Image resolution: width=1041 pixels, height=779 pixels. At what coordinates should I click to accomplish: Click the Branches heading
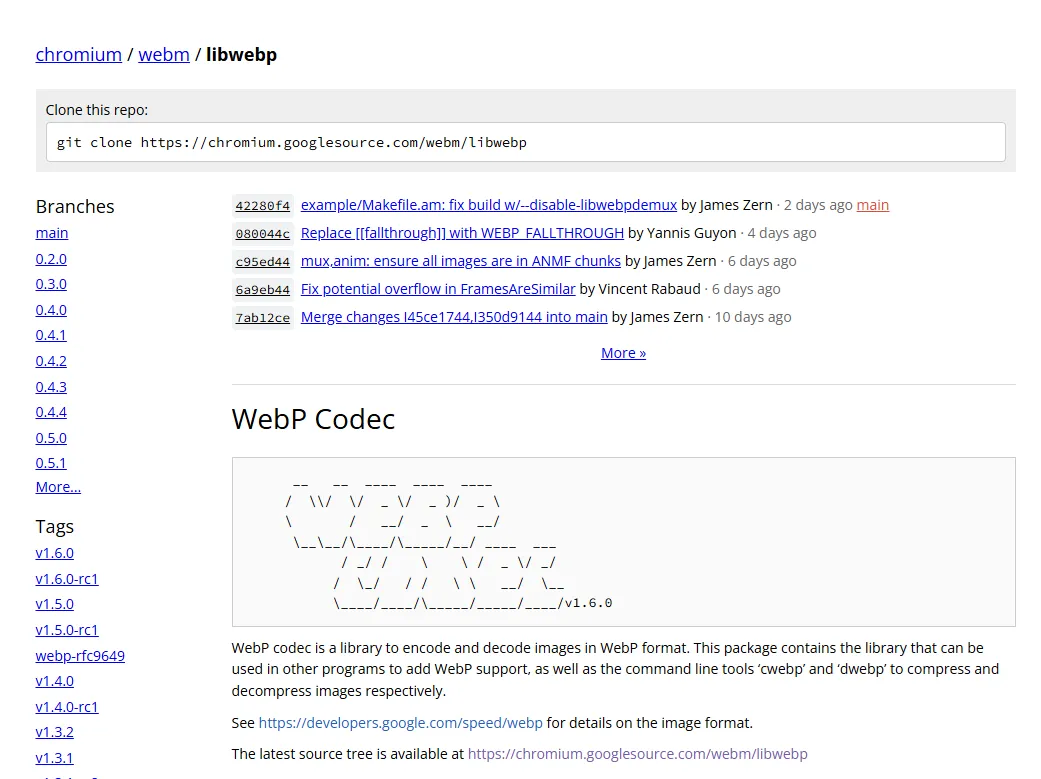coord(75,207)
